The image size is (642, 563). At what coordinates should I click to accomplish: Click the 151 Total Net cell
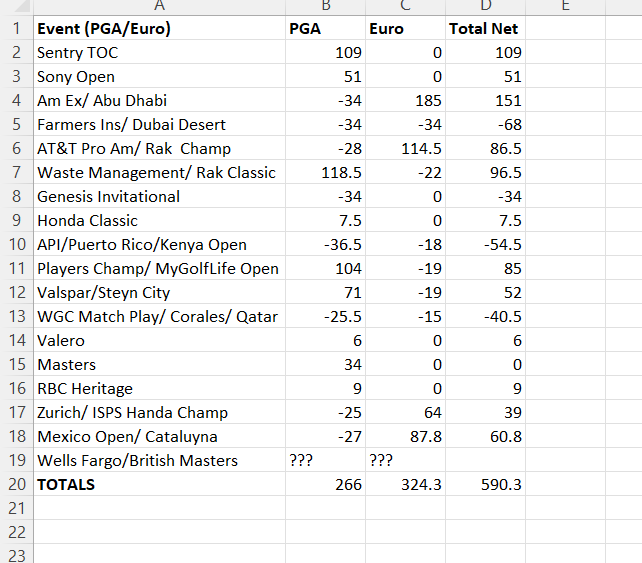[485, 100]
